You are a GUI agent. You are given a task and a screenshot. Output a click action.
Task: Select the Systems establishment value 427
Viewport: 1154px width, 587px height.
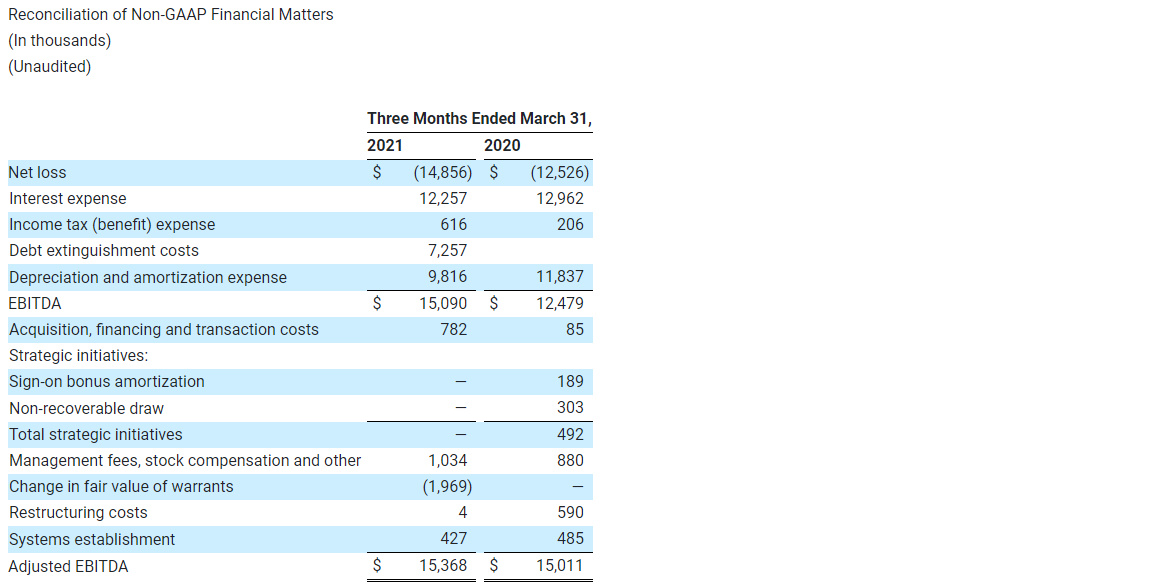[455, 538]
